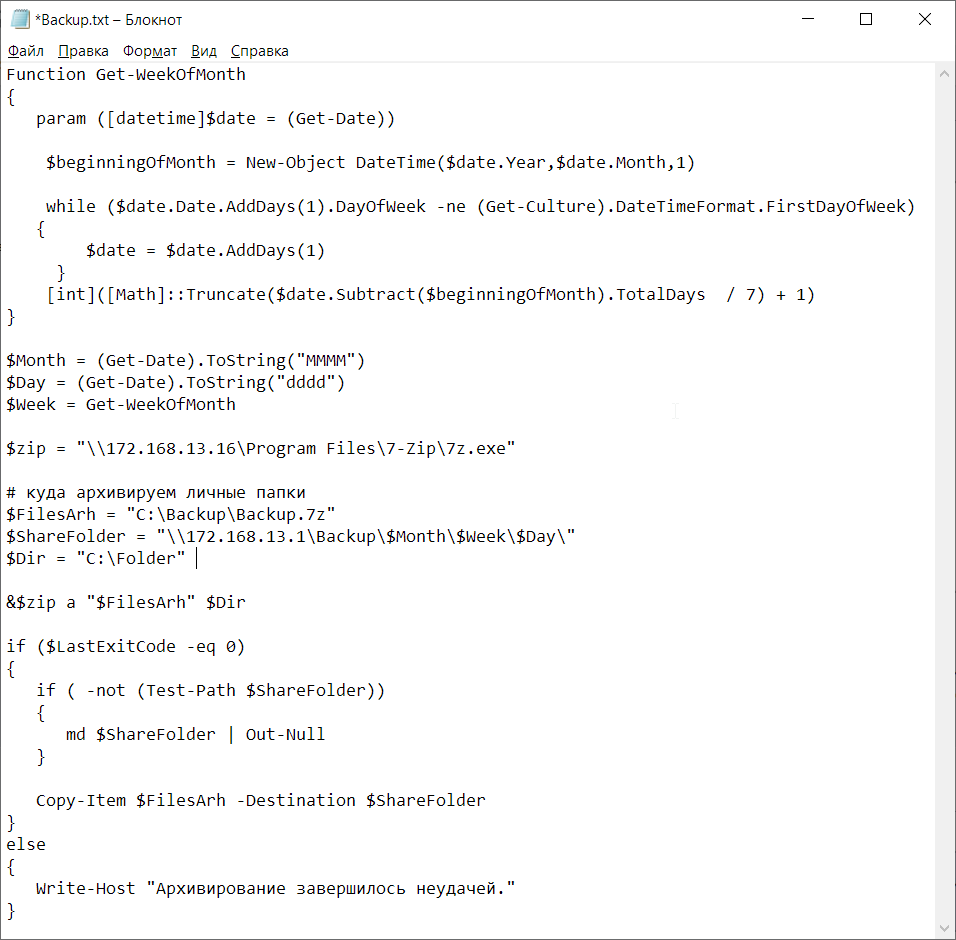956x940 pixels.
Task: Click the '$date = $date.AddDays(1)' line
Action: [x=205, y=251]
